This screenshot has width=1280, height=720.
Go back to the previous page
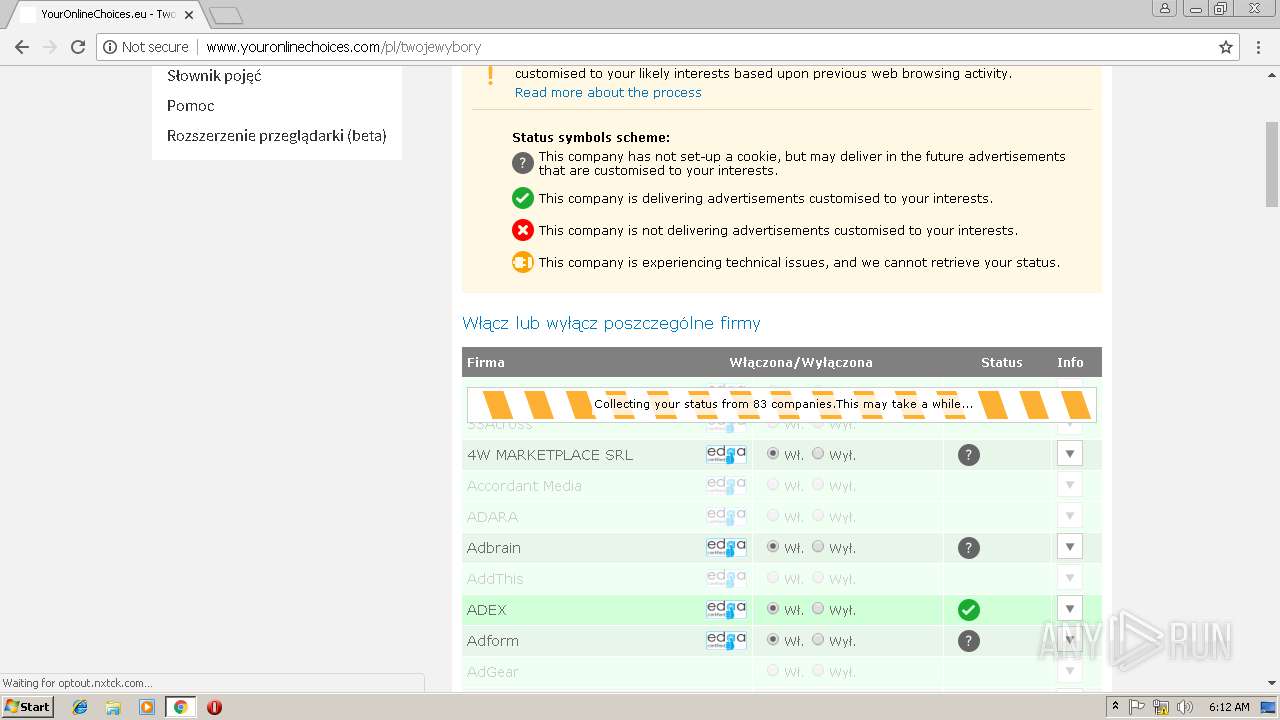tap(21, 47)
